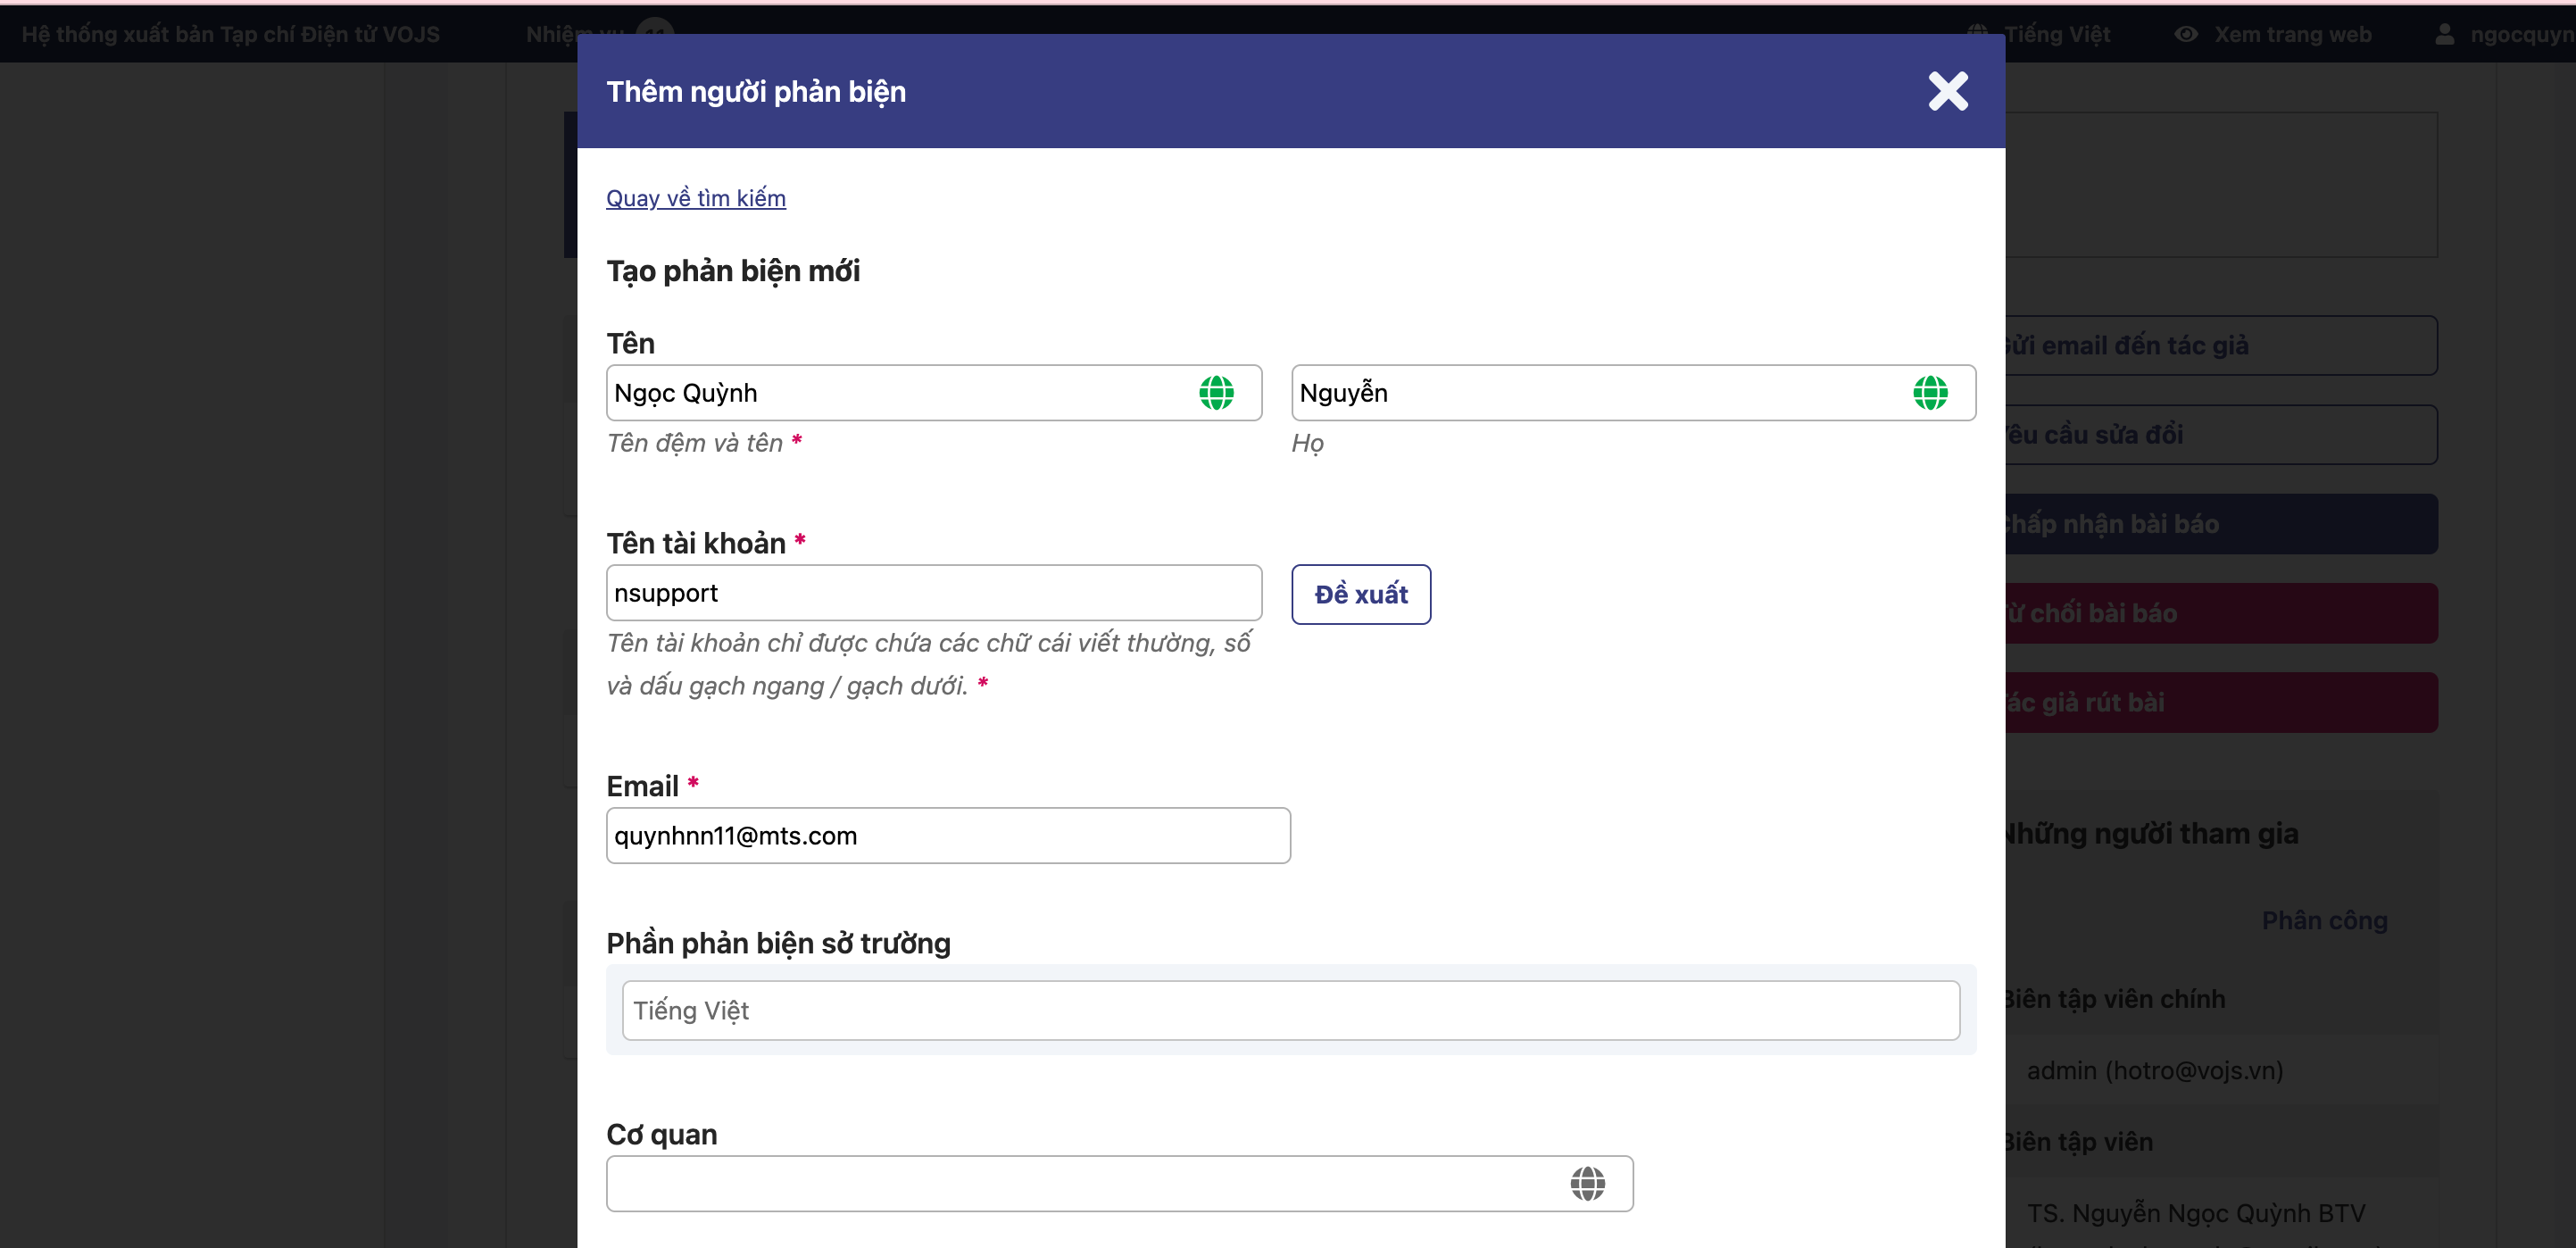Image resolution: width=2576 pixels, height=1248 pixels.
Task: Click eye icon beside Xem trang web
Action: tap(2186, 34)
